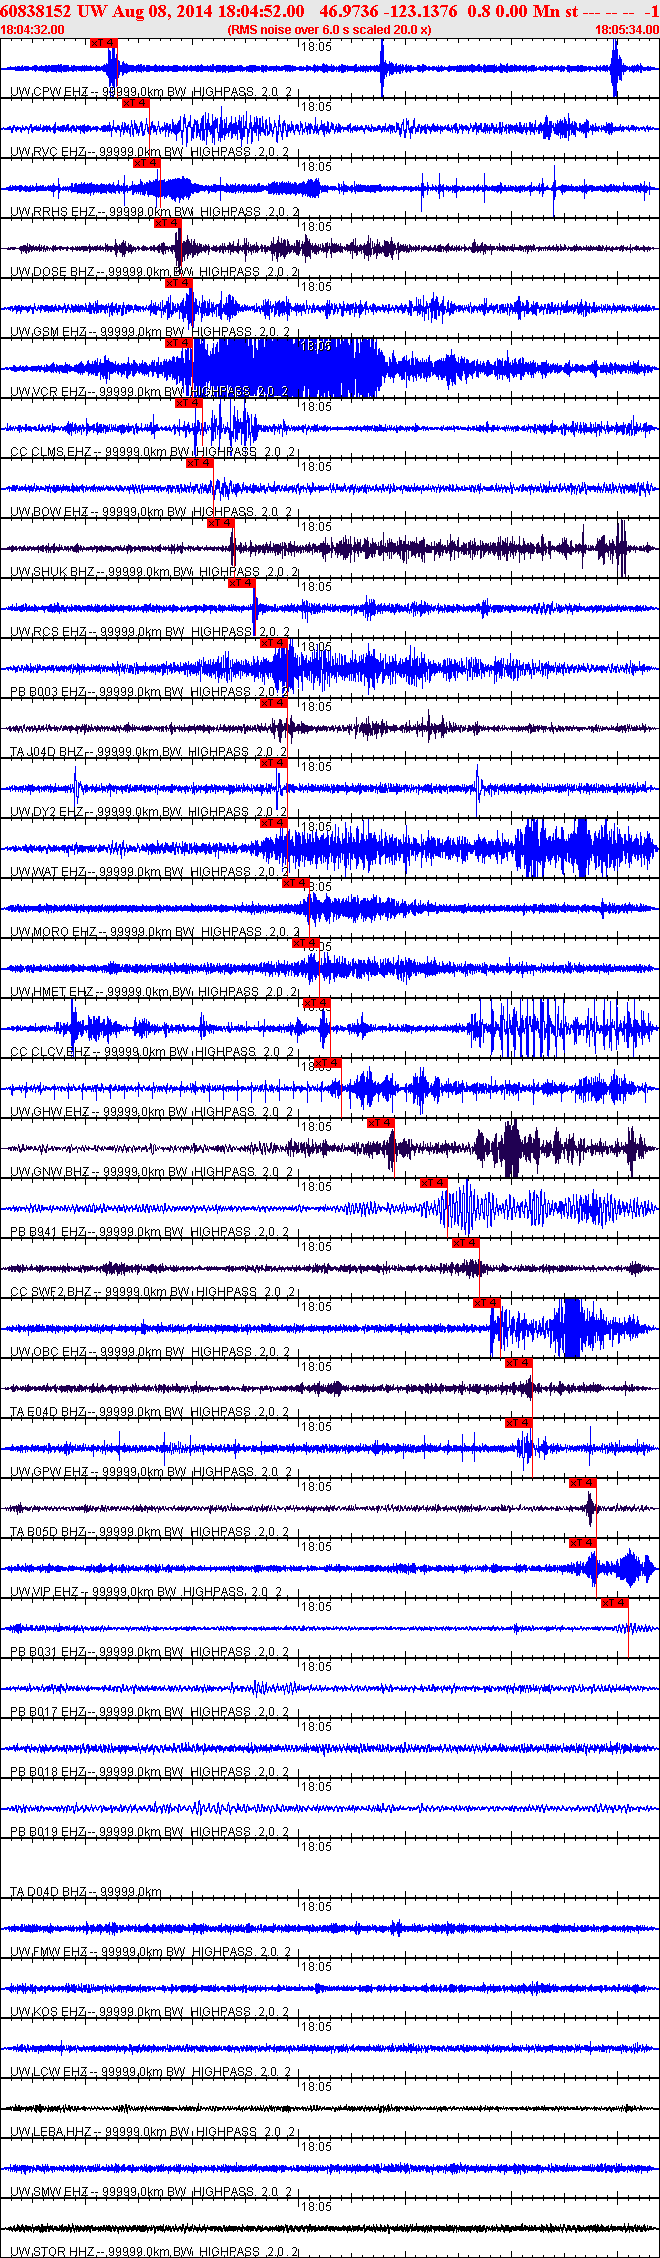This screenshot has height=2258, width=660.
Task: Click the pick marker on TA.B05D trace
Action: click(583, 1483)
